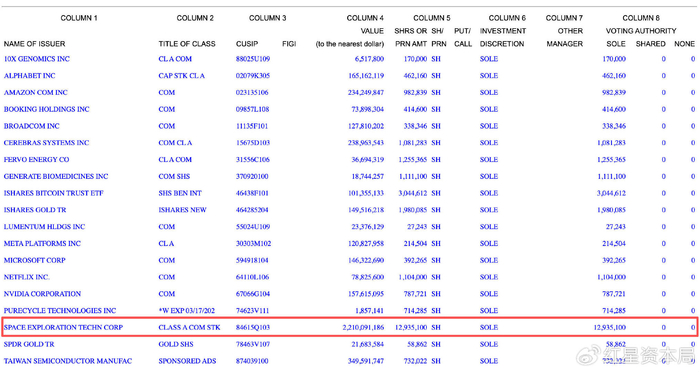Click the ISHARES GOLD TR issuer
The height and width of the screenshot is (372, 700).
pos(35,210)
